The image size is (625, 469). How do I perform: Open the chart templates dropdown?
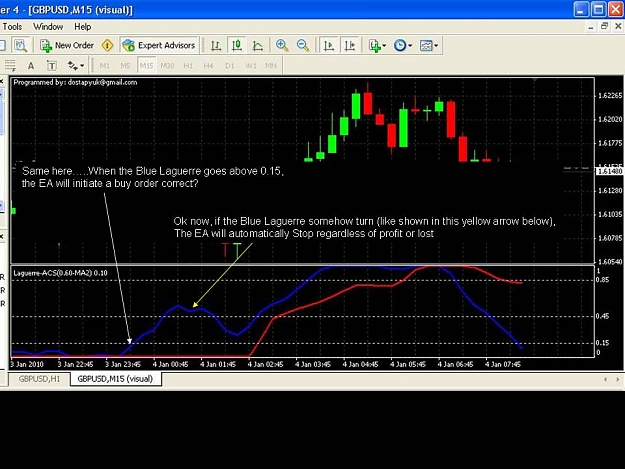click(x=428, y=45)
